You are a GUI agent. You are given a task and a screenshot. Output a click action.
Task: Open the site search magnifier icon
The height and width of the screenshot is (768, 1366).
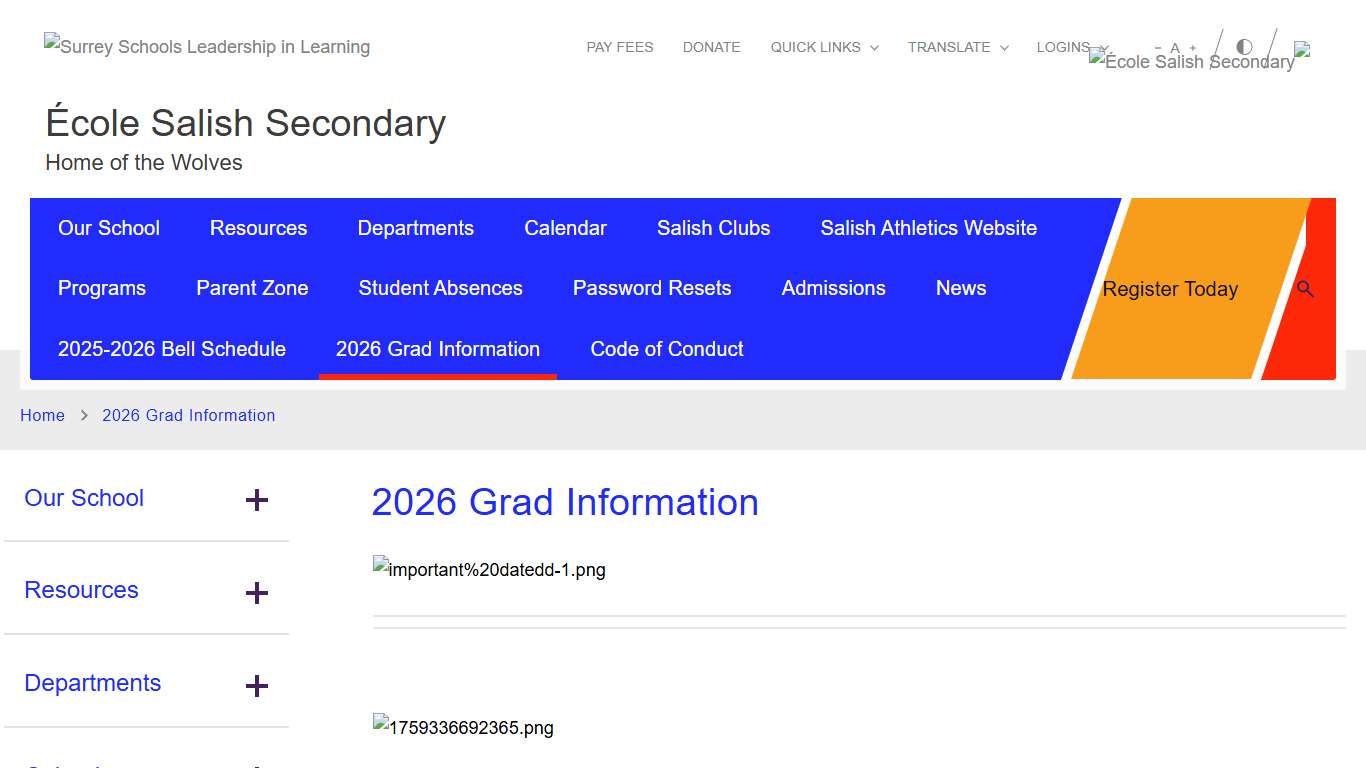point(1305,289)
